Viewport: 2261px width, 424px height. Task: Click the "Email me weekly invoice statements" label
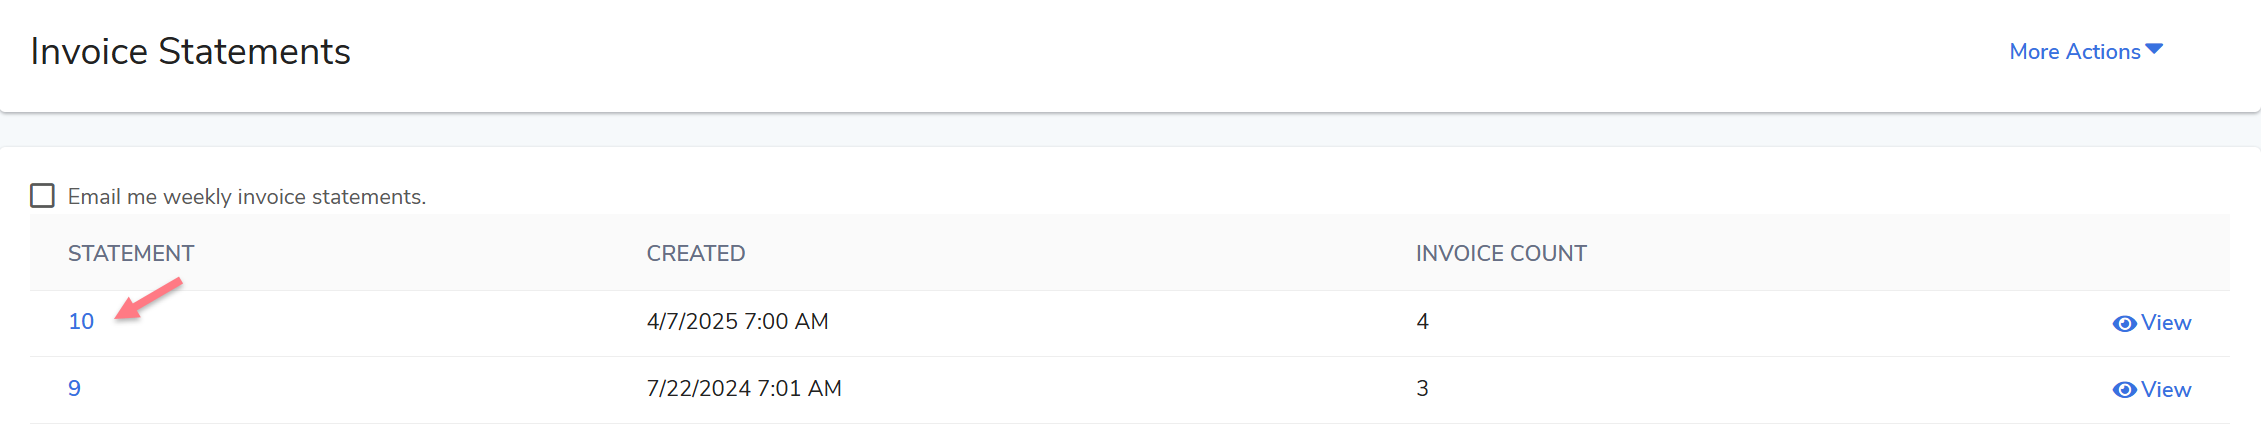click(x=247, y=197)
